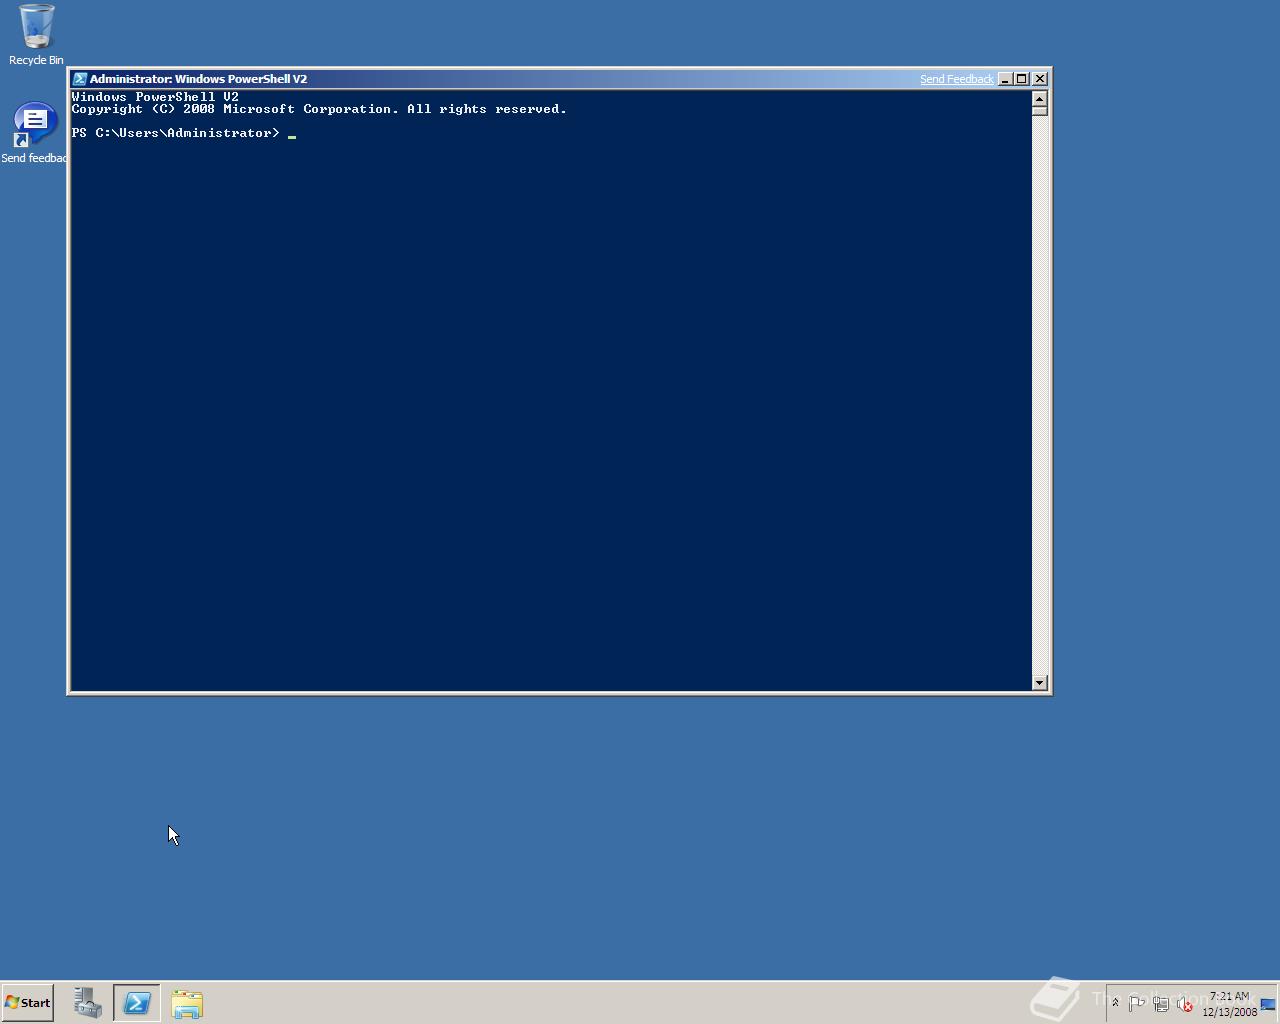Click the scrollbar down arrow in PowerShell
This screenshot has width=1280, height=1024.
click(1039, 683)
